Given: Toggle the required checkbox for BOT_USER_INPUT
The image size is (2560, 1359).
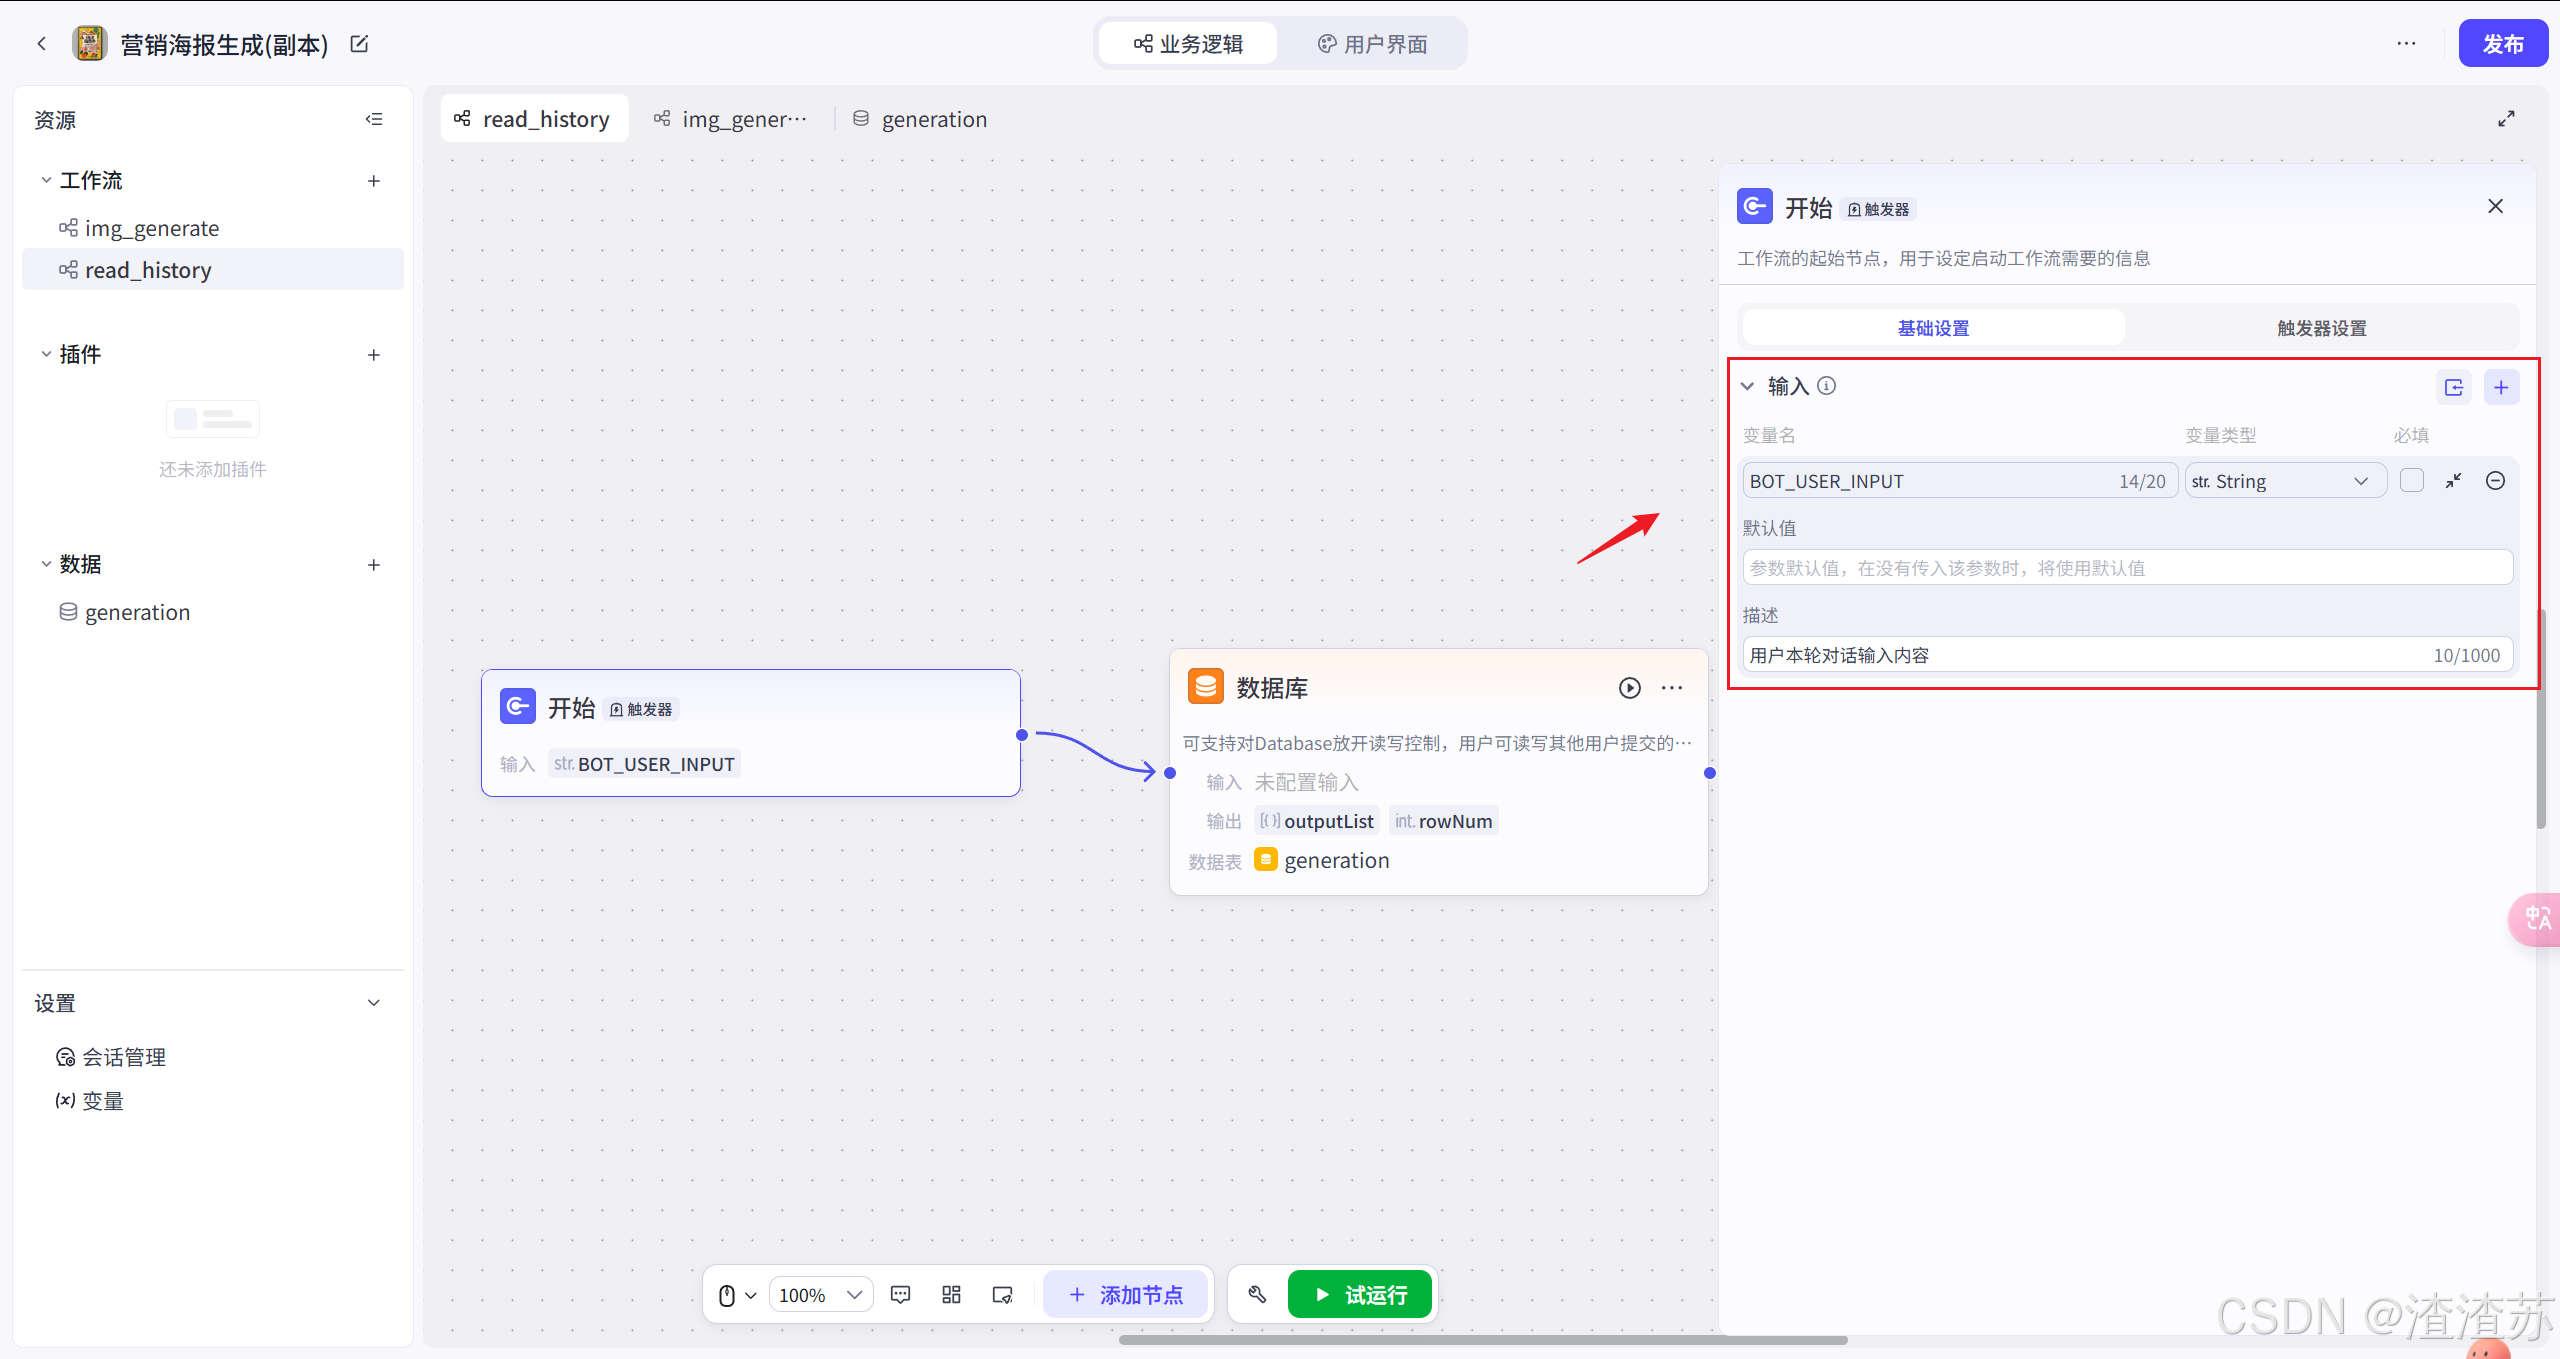Looking at the screenshot, I should point(2411,481).
